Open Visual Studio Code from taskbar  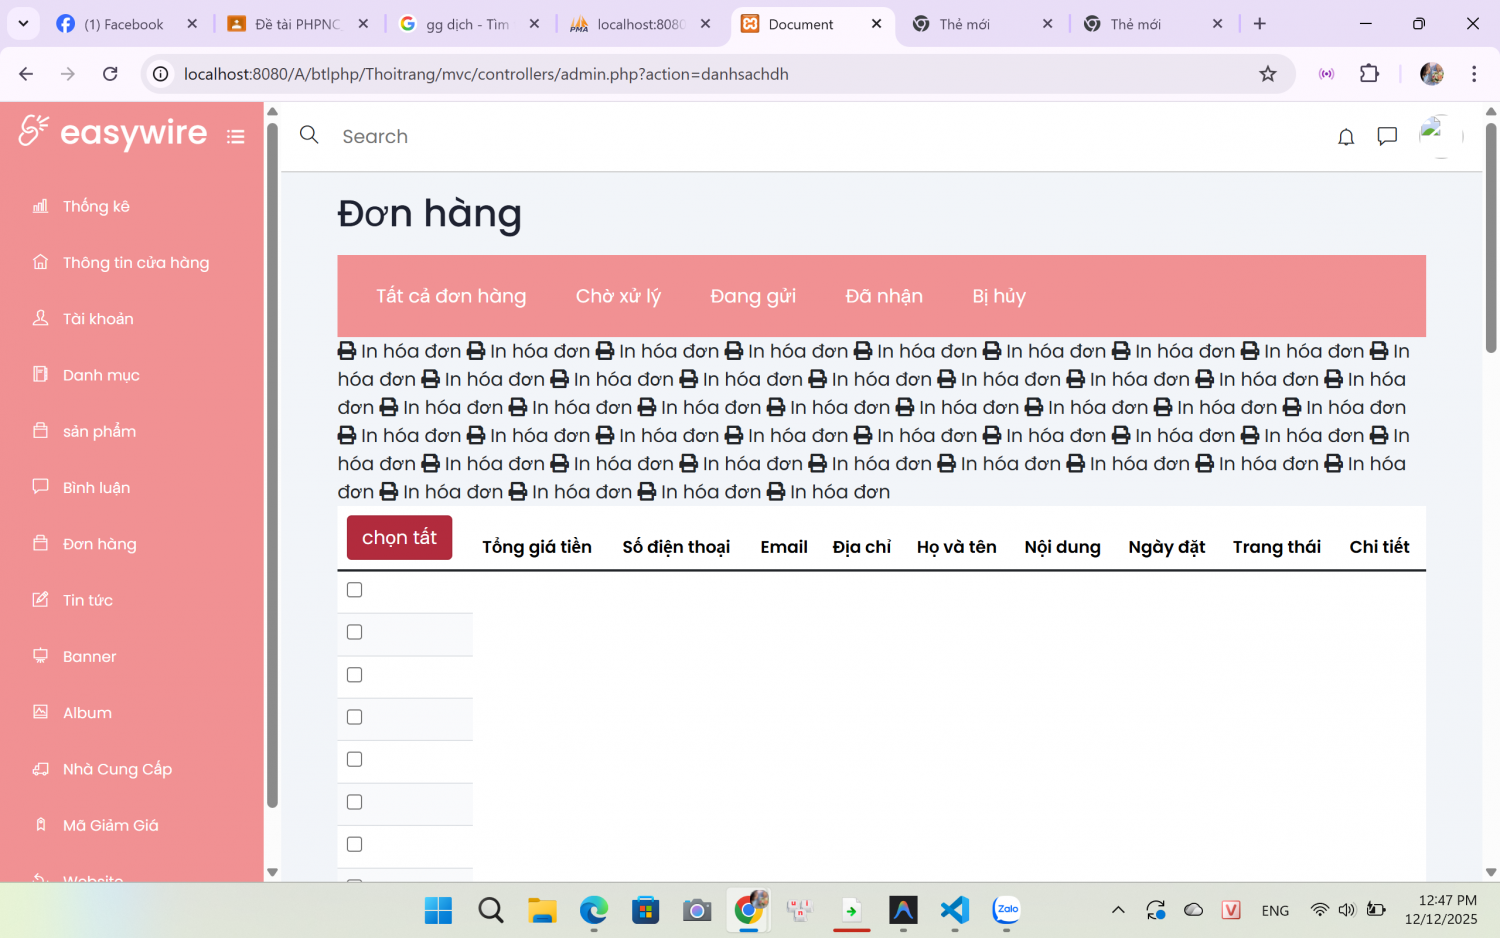point(955,910)
